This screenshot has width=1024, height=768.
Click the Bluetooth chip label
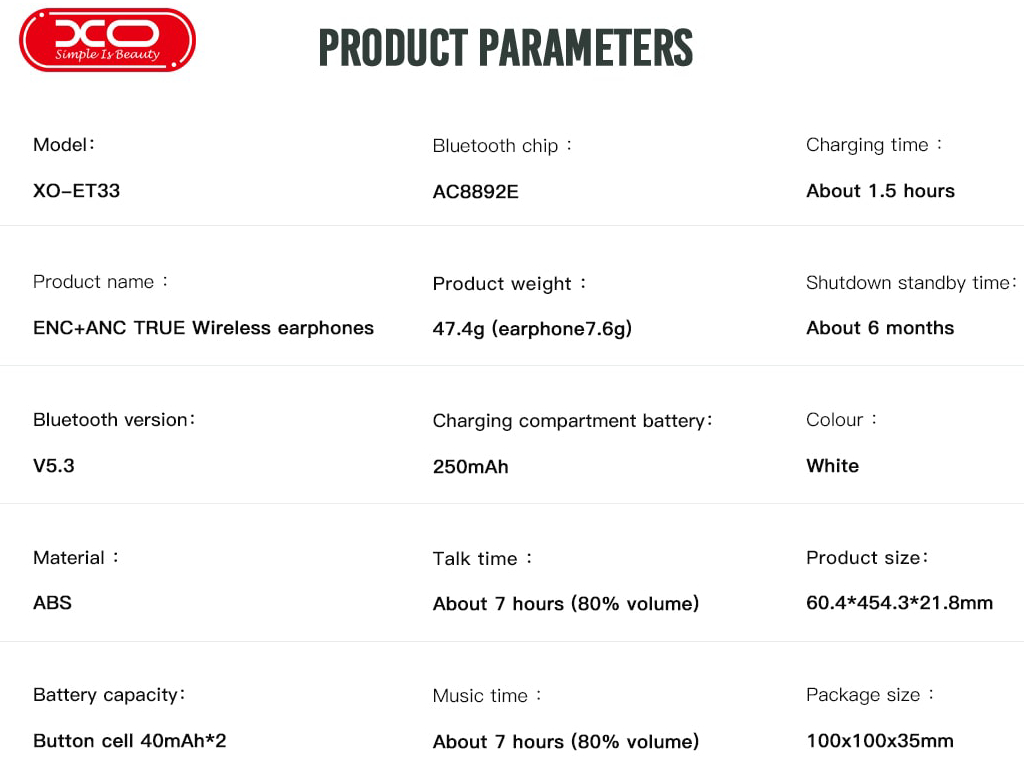(495, 146)
